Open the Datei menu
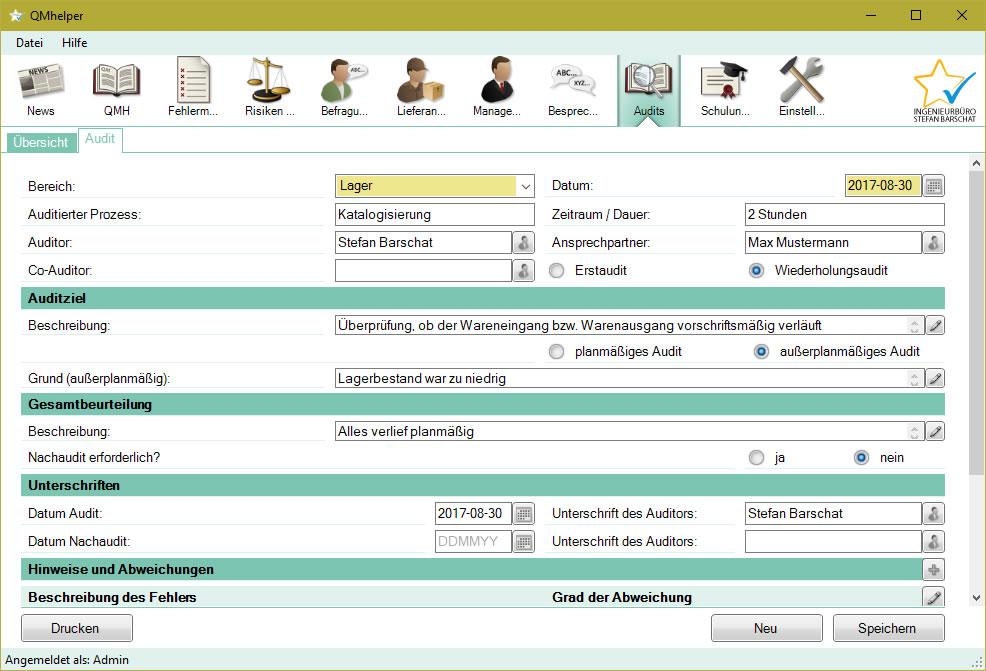Screen dimensions: 986x671 (x=29, y=42)
